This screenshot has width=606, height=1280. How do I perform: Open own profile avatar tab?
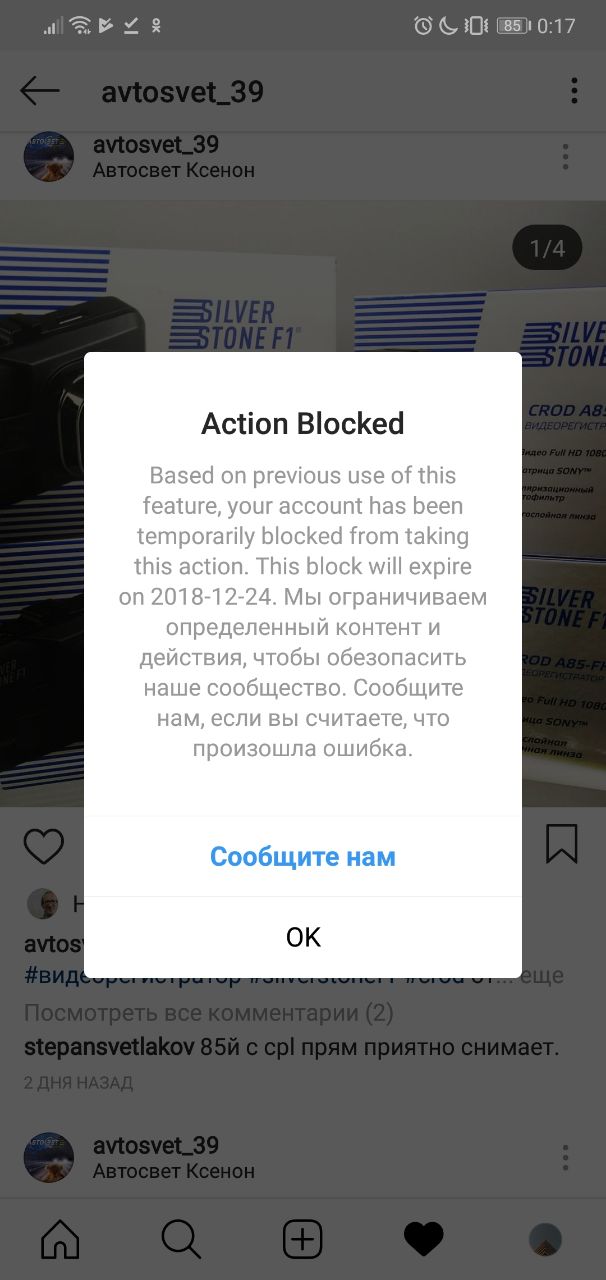545,1240
